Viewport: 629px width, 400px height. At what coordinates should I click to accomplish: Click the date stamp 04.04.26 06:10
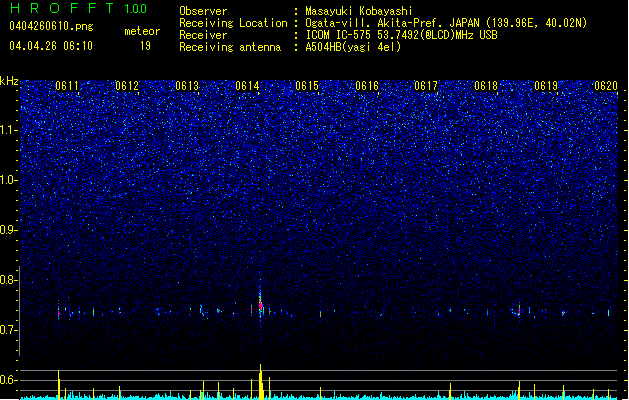tap(51, 46)
